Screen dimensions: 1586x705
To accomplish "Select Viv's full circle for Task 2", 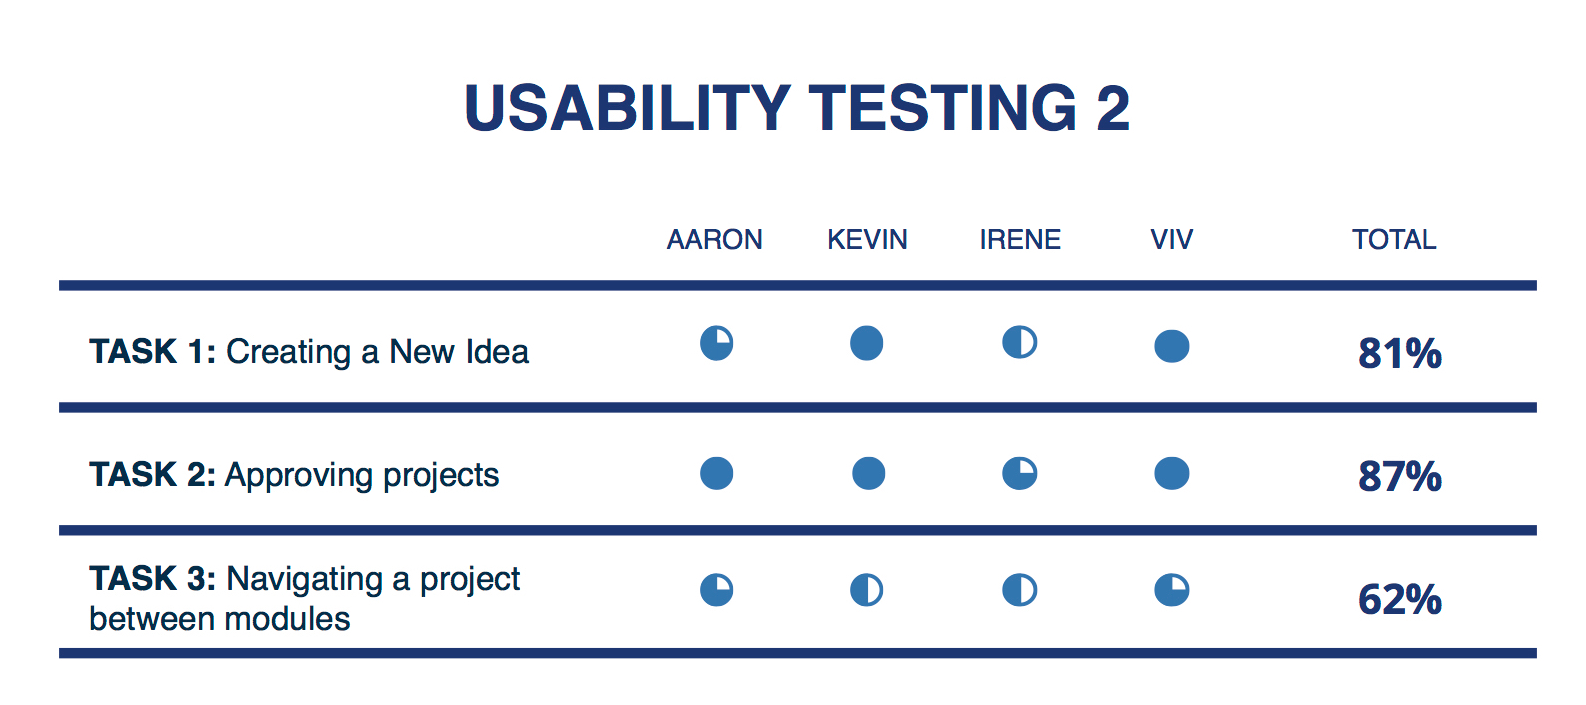I will (x=1172, y=473).
